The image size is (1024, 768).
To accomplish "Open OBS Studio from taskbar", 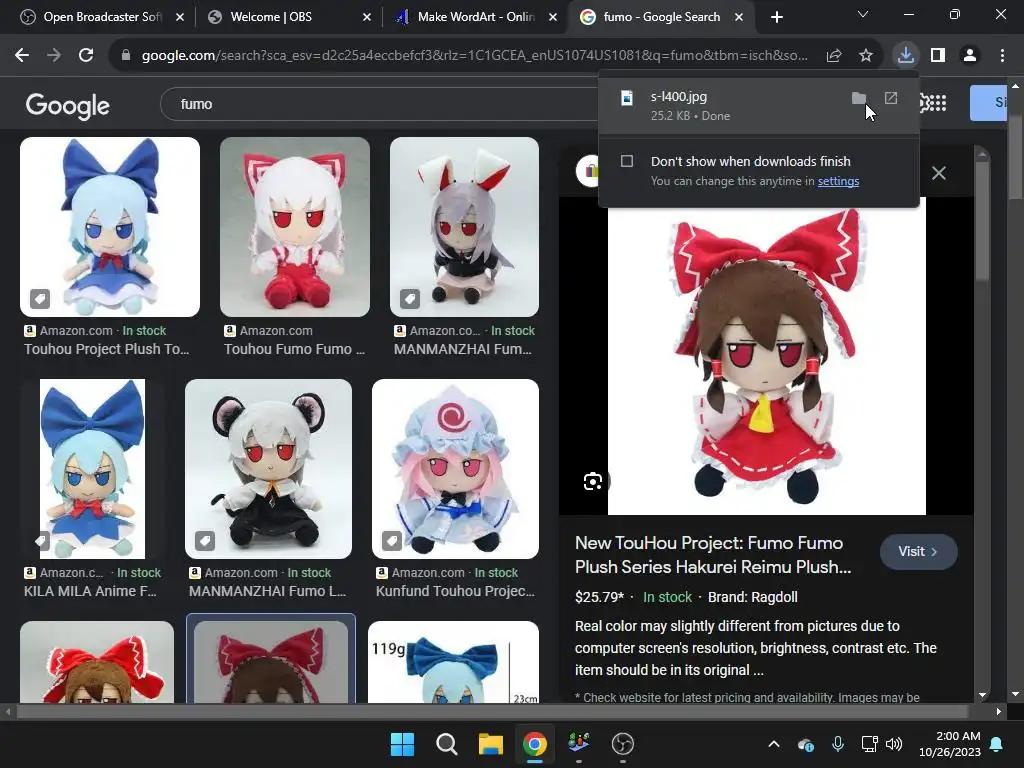I will [622, 744].
